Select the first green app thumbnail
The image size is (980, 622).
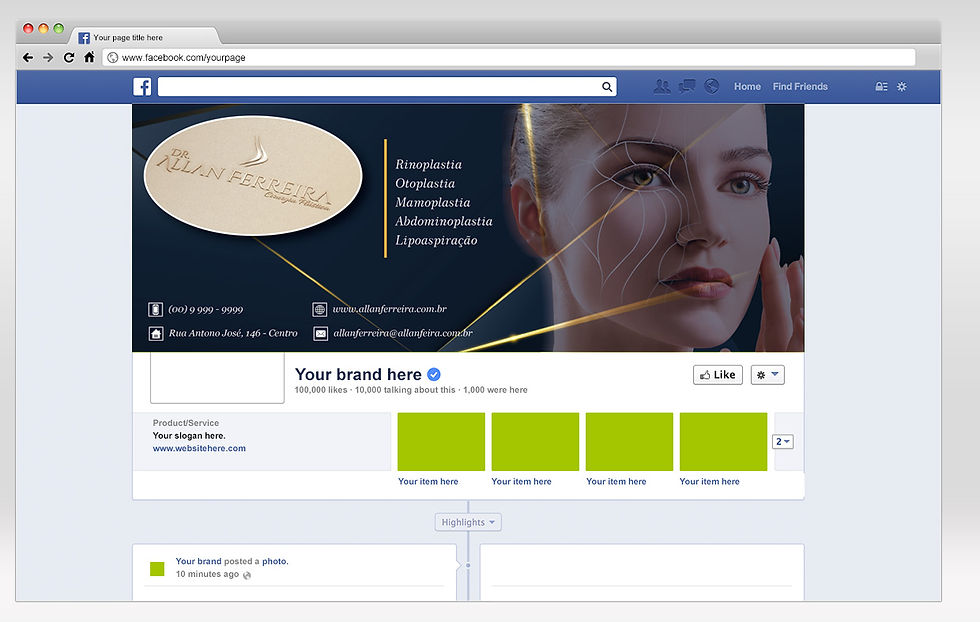(441, 441)
